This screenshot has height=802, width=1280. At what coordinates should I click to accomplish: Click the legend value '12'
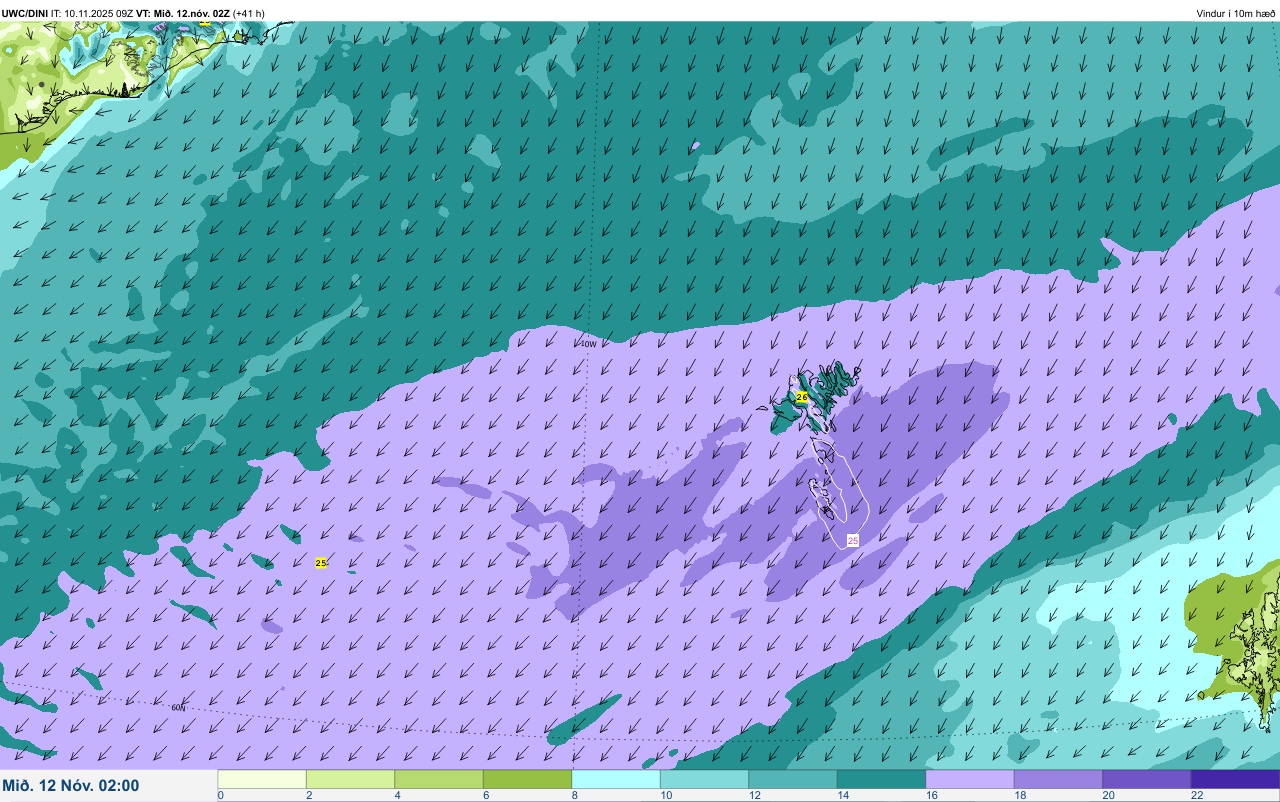[754, 795]
